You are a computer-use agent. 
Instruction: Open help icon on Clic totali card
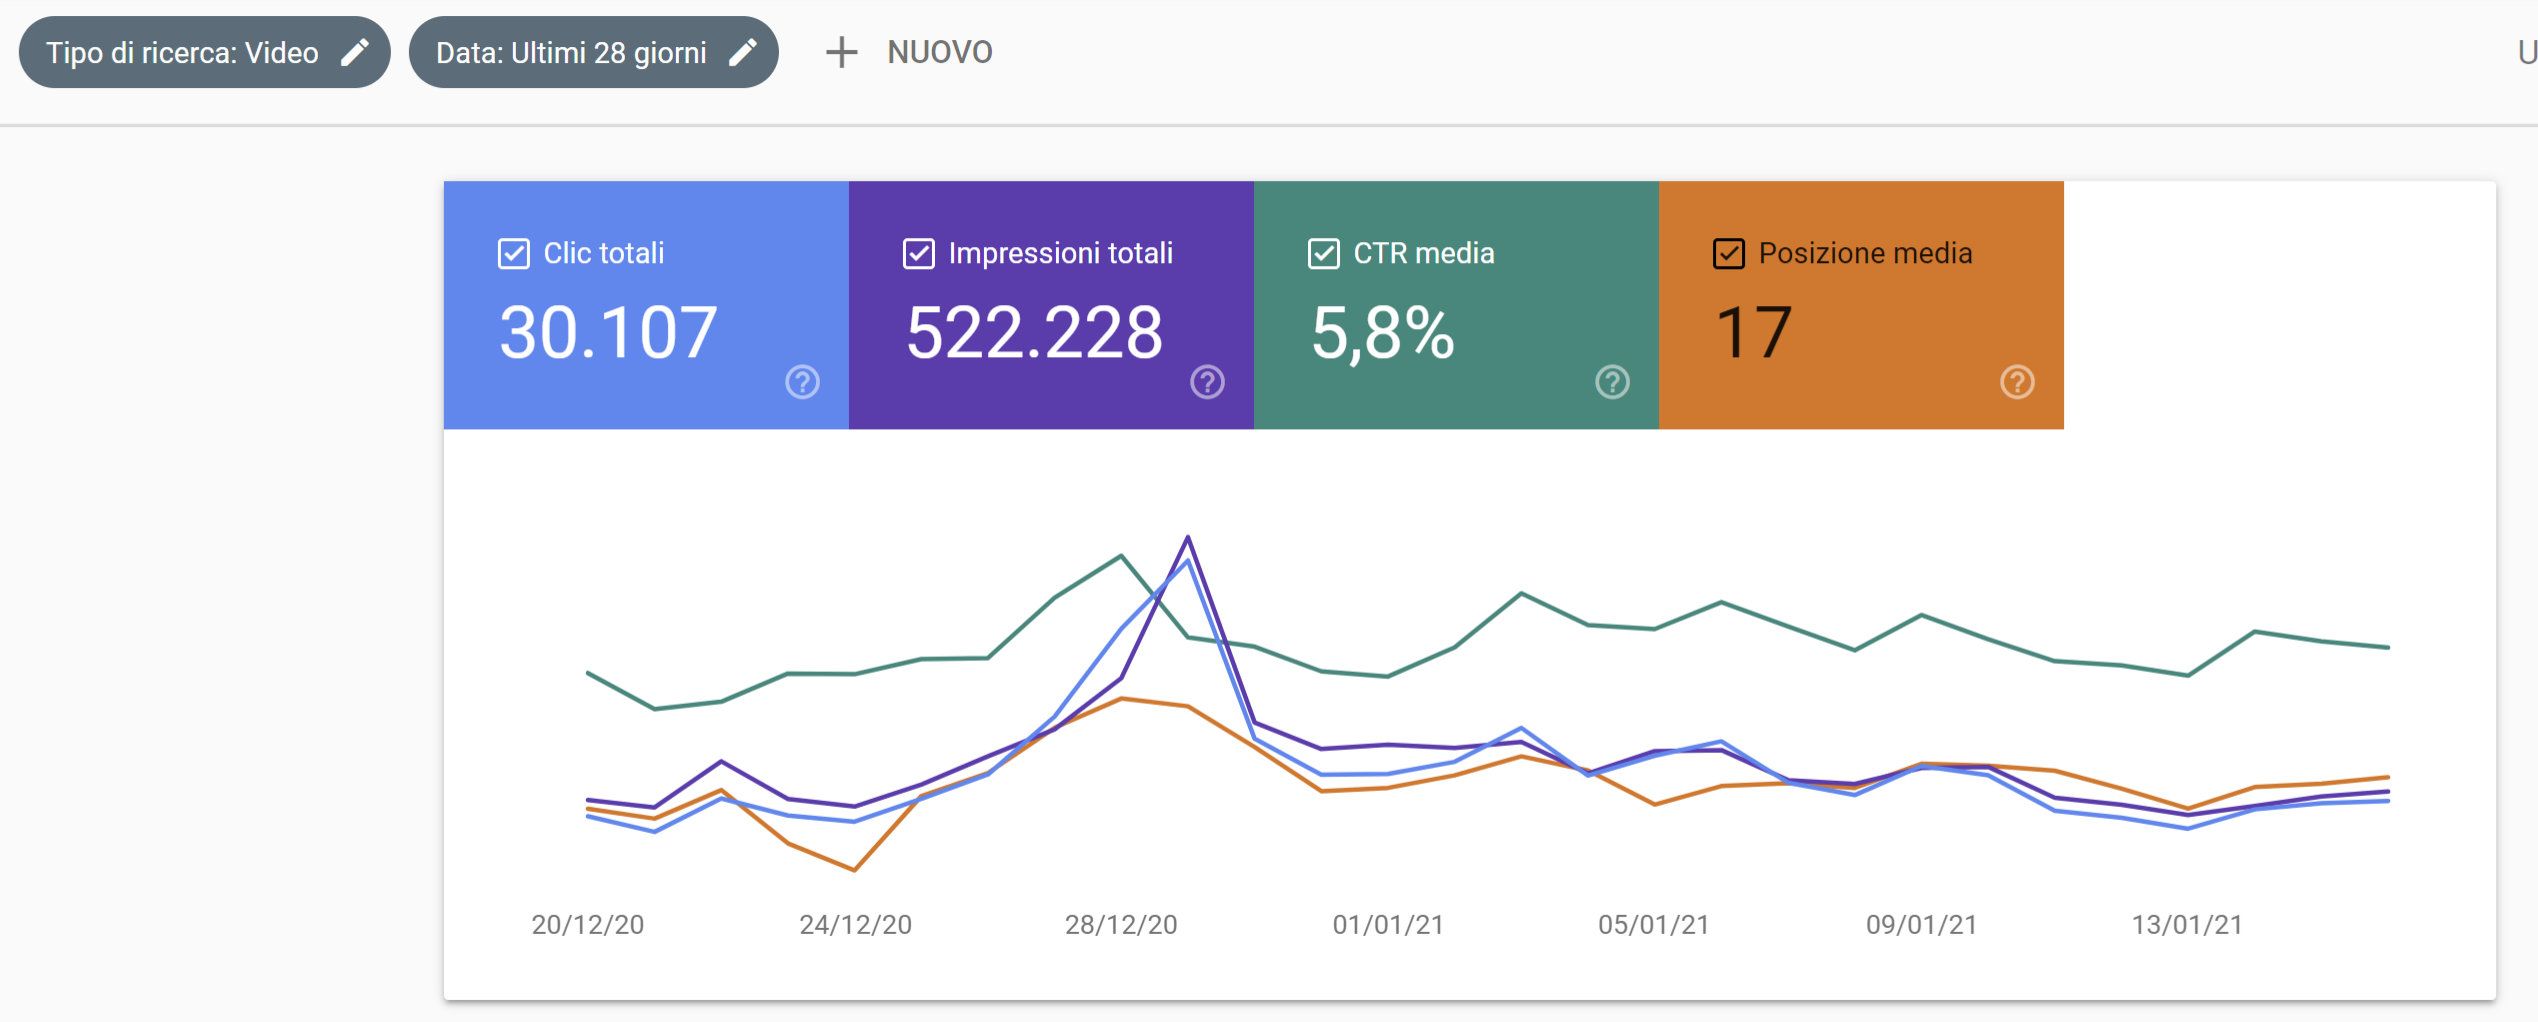click(x=802, y=382)
